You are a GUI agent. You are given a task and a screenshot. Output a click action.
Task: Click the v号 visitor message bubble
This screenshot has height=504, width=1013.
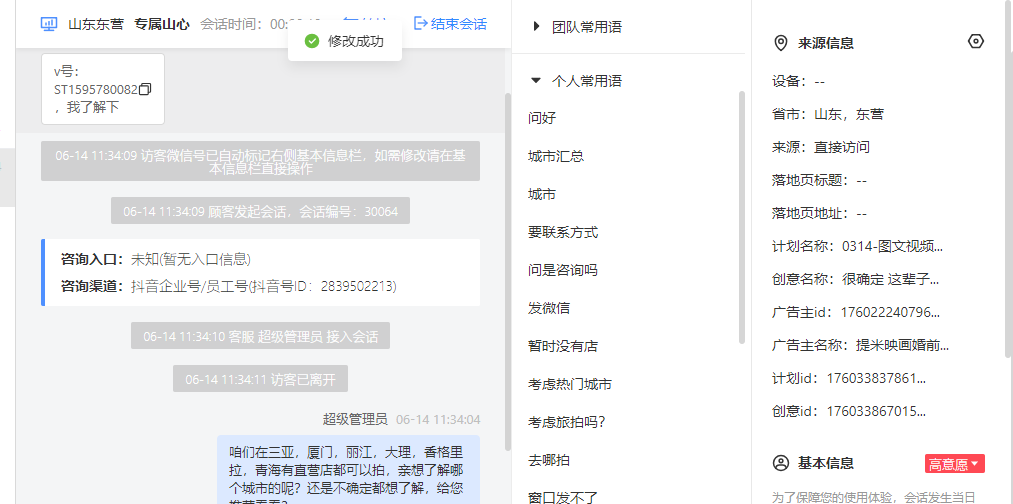[103, 89]
